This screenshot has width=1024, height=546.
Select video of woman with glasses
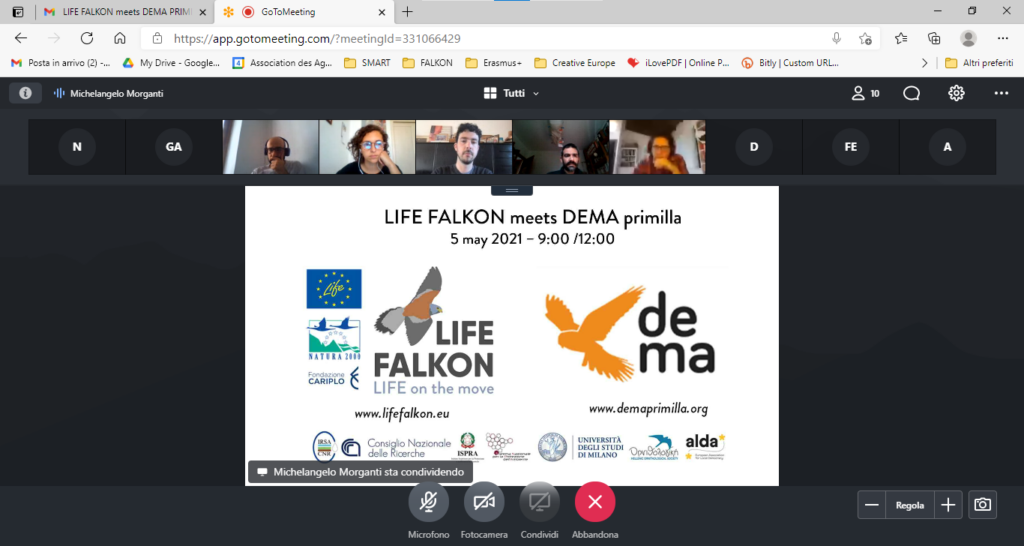[367, 147]
